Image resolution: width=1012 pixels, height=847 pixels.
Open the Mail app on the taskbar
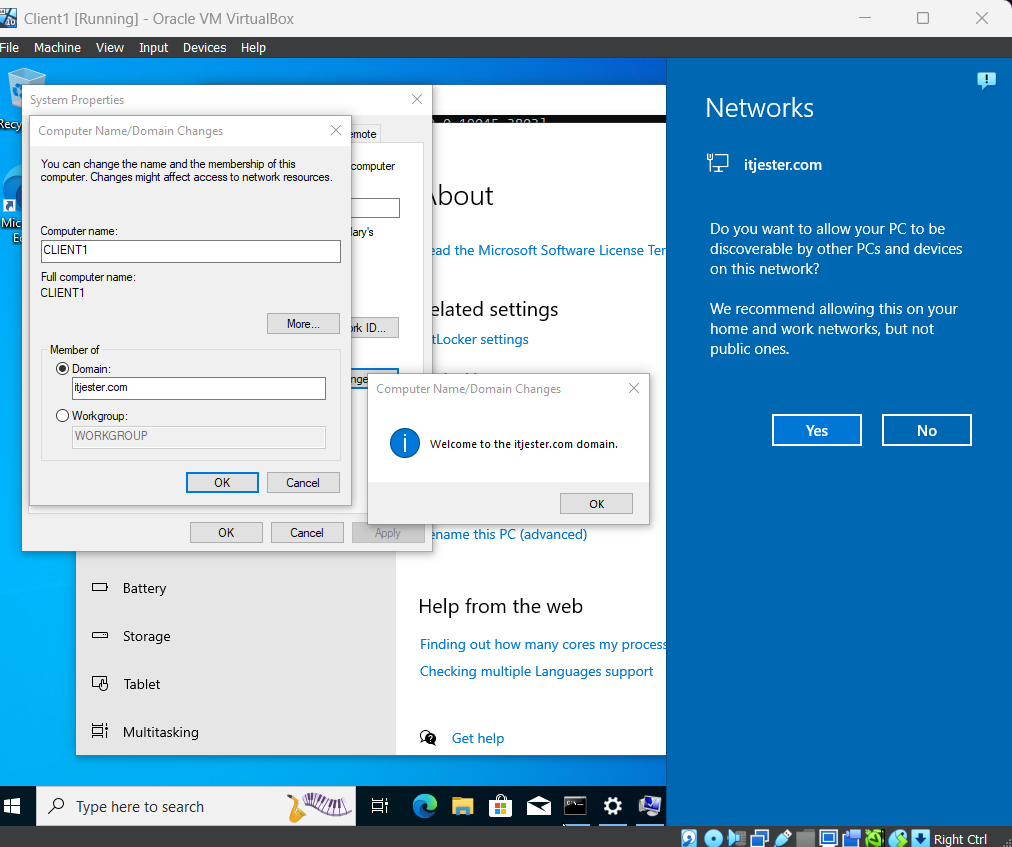click(x=538, y=806)
